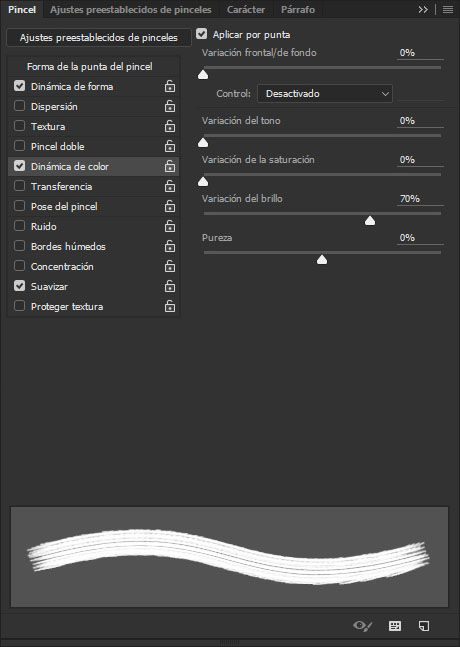Open the Control dropdown set to Desactivado
Screen dimensions: 460x647
pos(325,94)
